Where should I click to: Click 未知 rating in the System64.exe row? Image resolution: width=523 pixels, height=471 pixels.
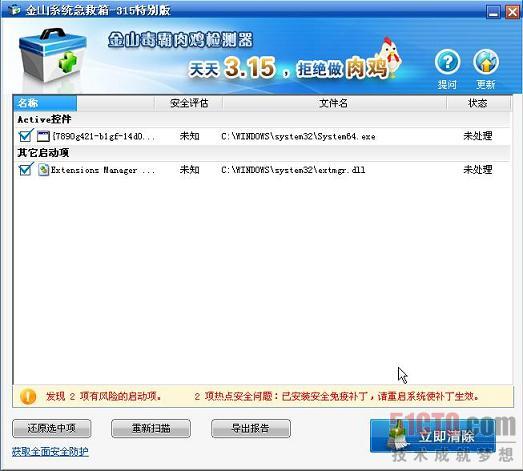189,136
